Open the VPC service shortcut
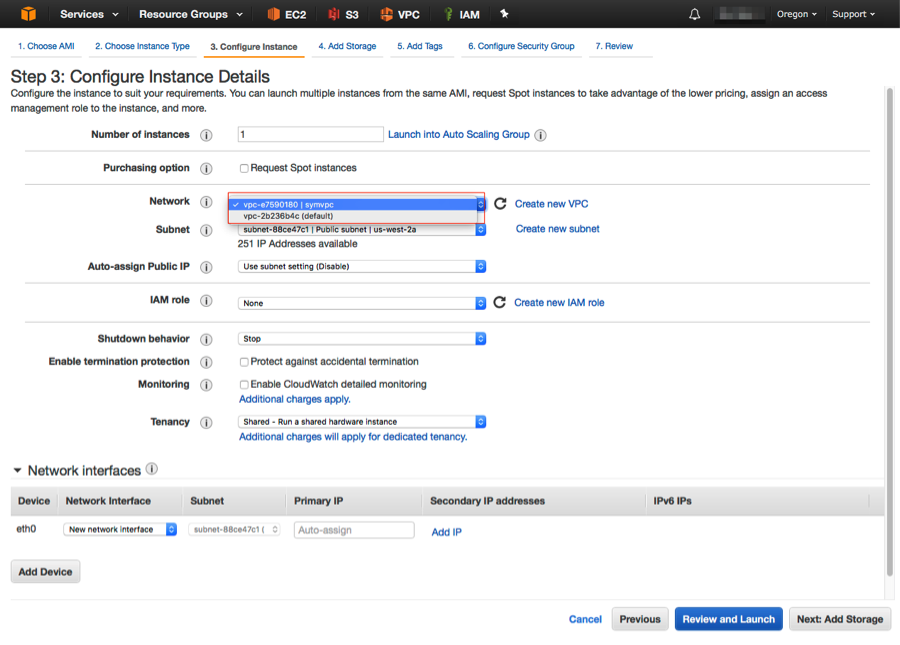Viewport: 900px width, 645px height. click(400, 15)
